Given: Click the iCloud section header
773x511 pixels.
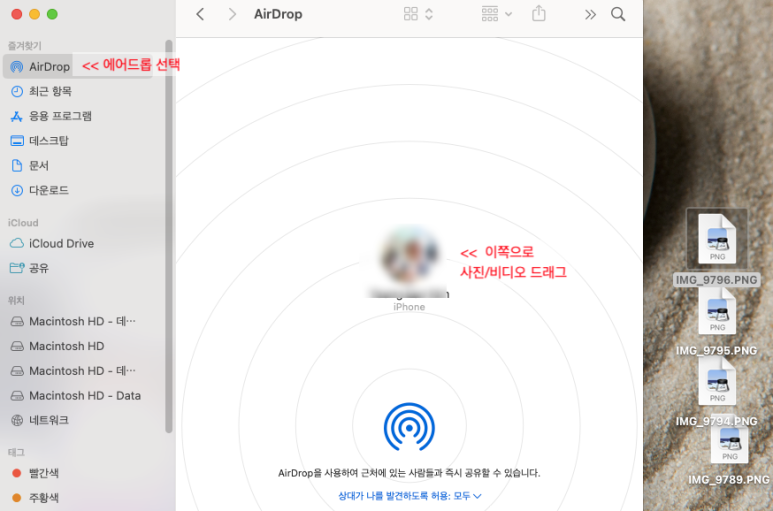Looking at the screenshot, I should tap(23, 223).
